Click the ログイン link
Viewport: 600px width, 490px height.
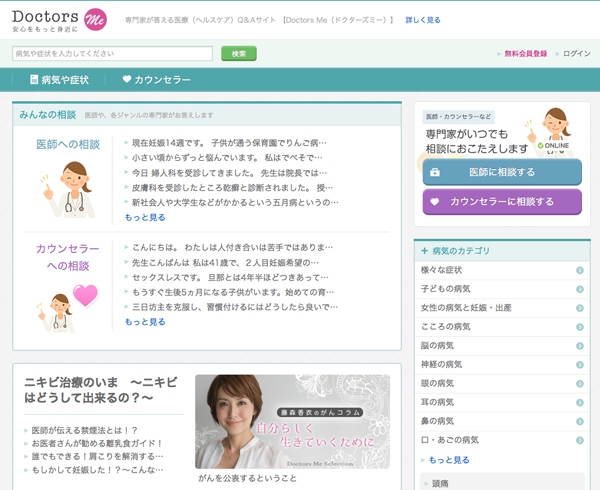[x=573, y=54]
